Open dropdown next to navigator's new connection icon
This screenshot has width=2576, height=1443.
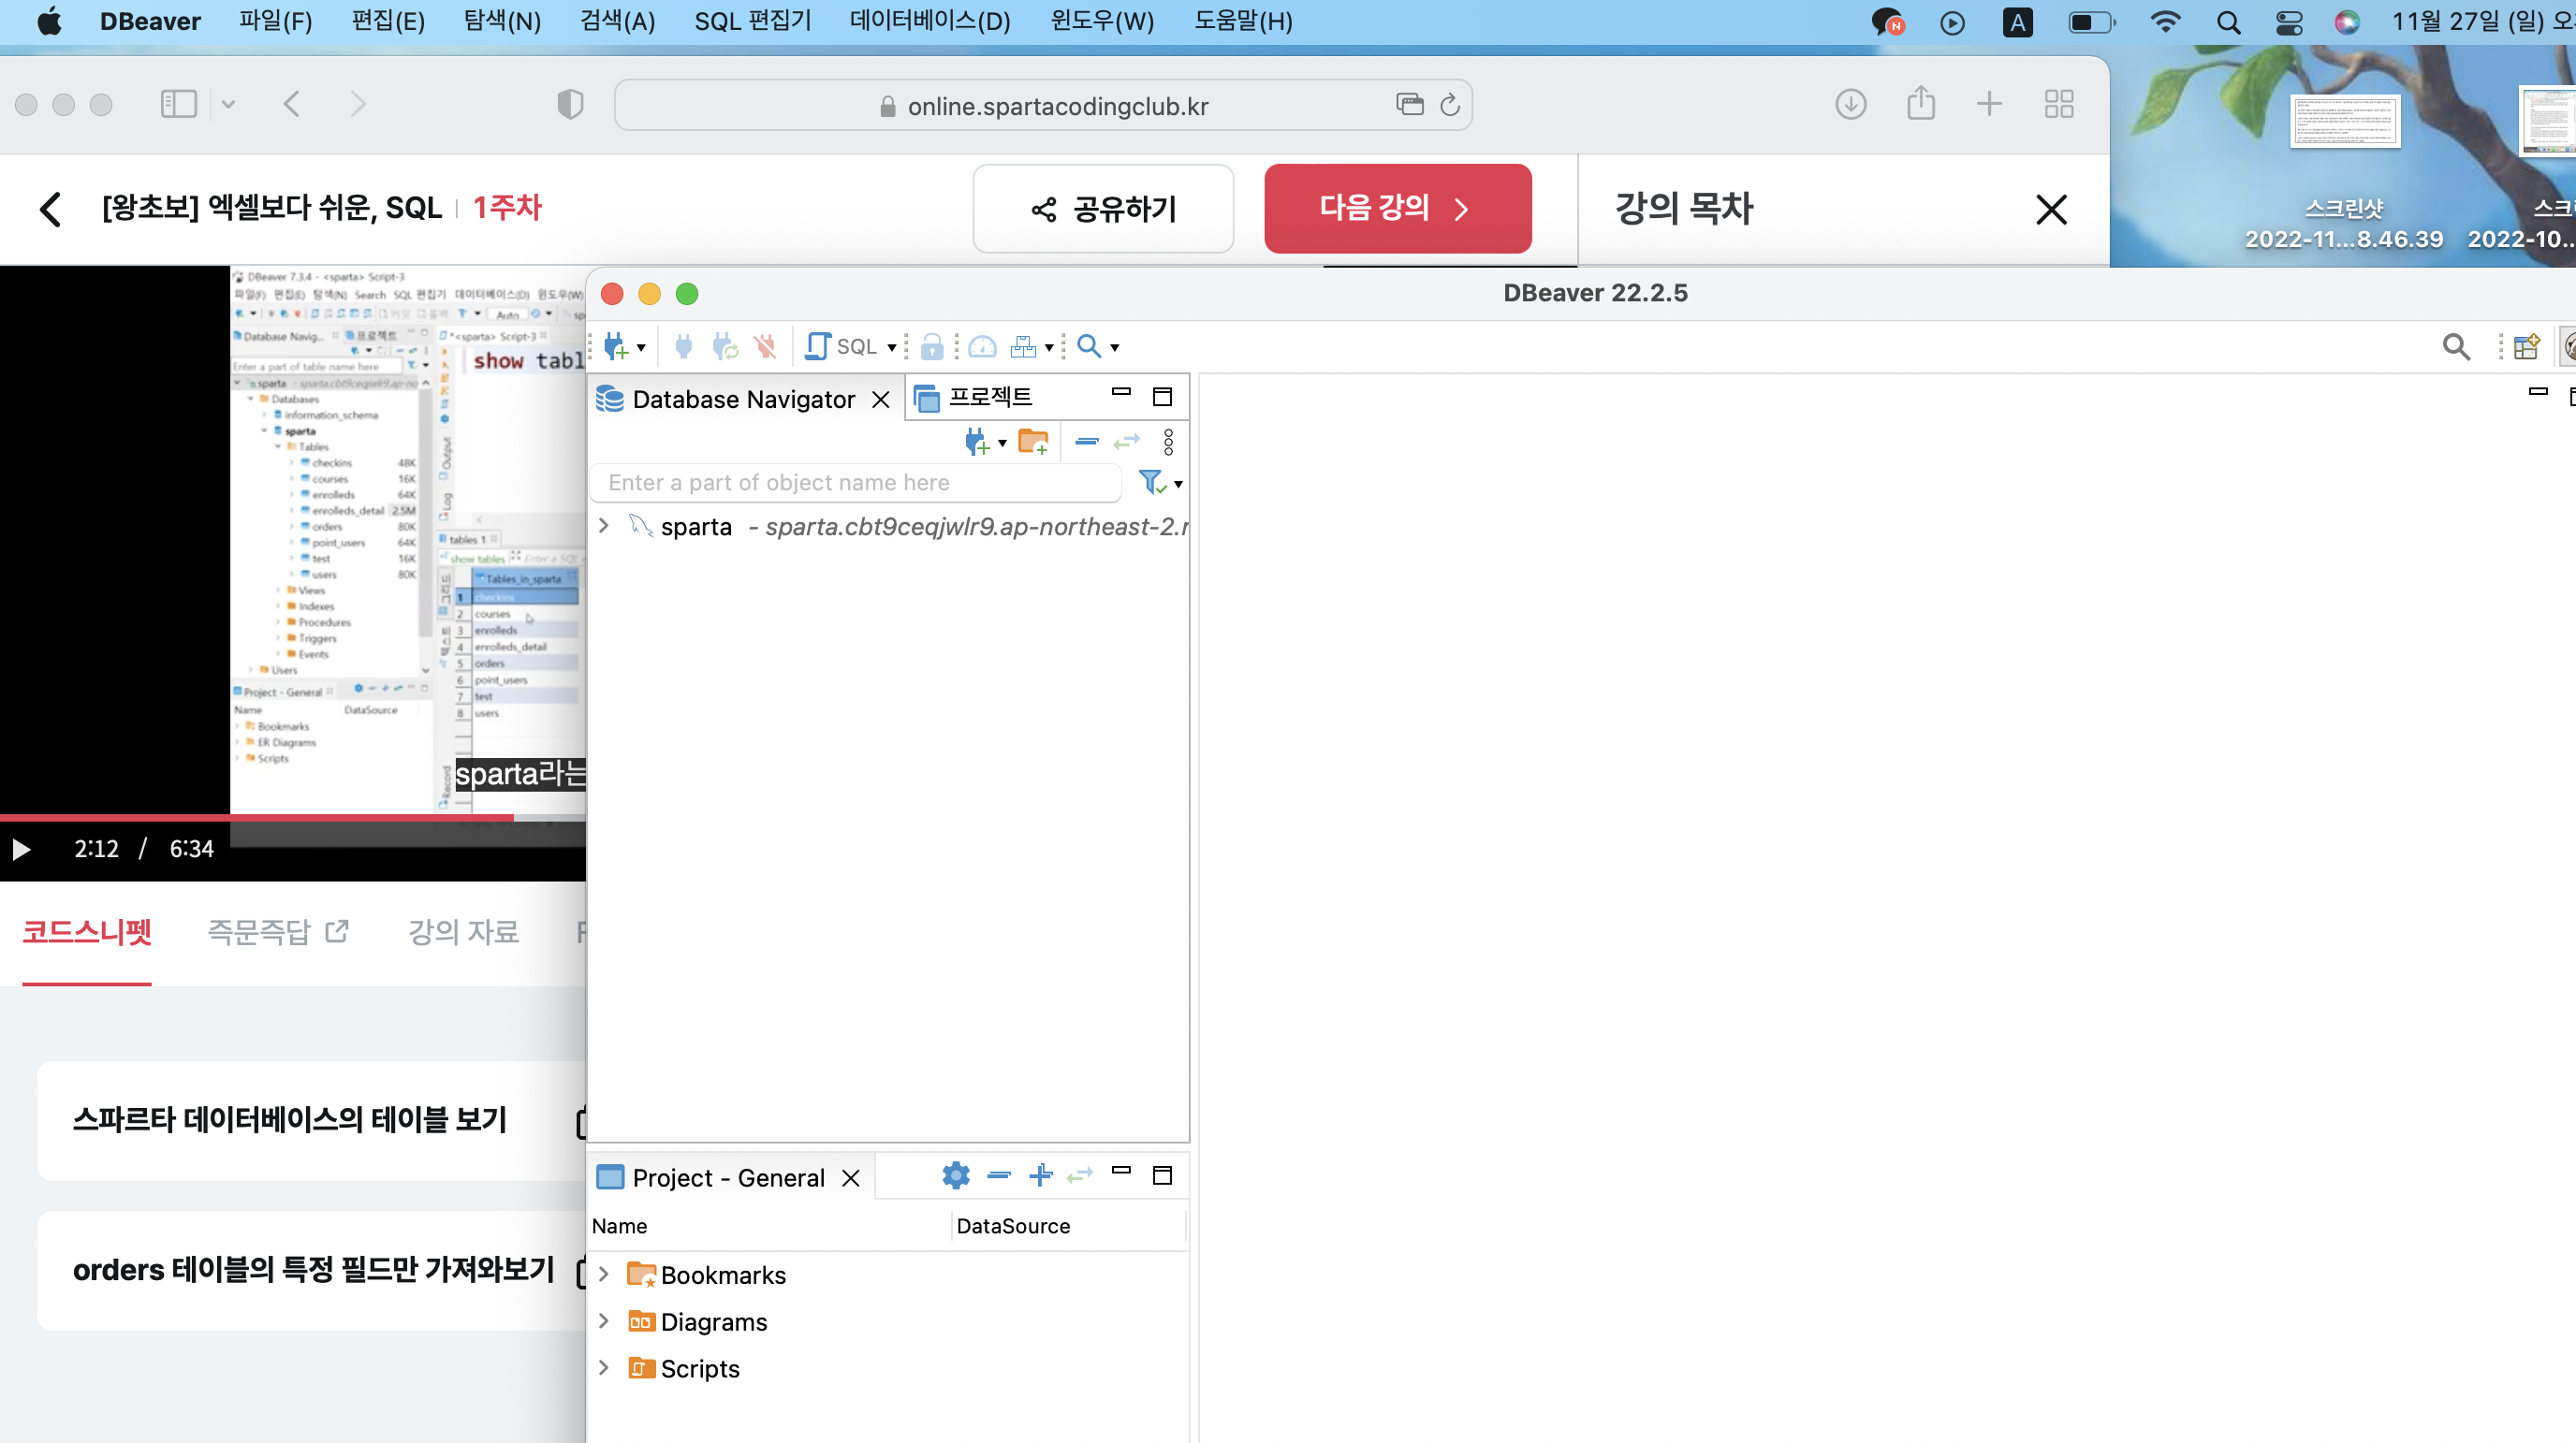tap(1002, 443)
